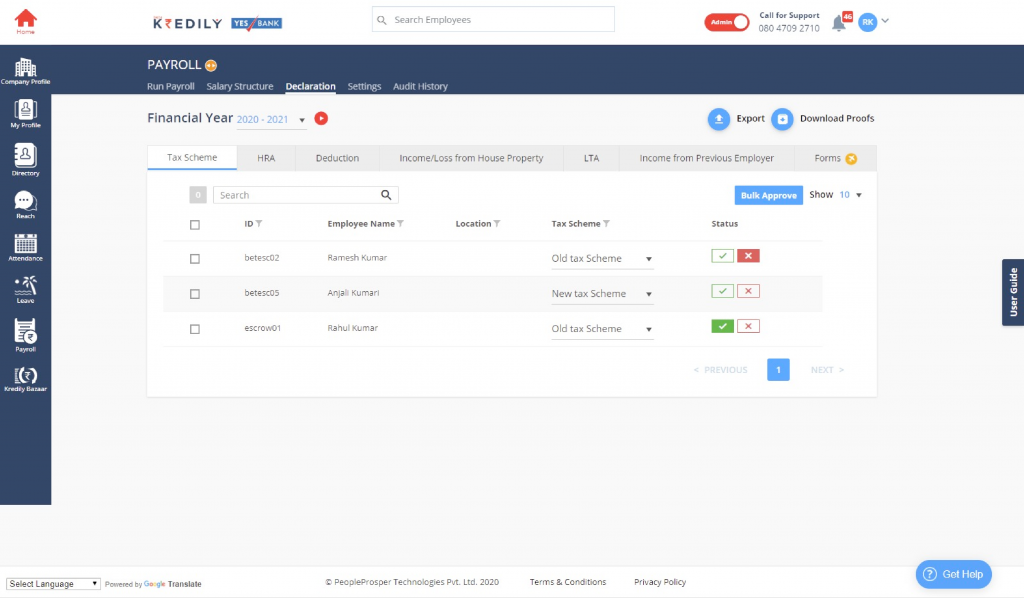Switch to the HRA tab
1024x598 pixels.
tap(266, 158)
